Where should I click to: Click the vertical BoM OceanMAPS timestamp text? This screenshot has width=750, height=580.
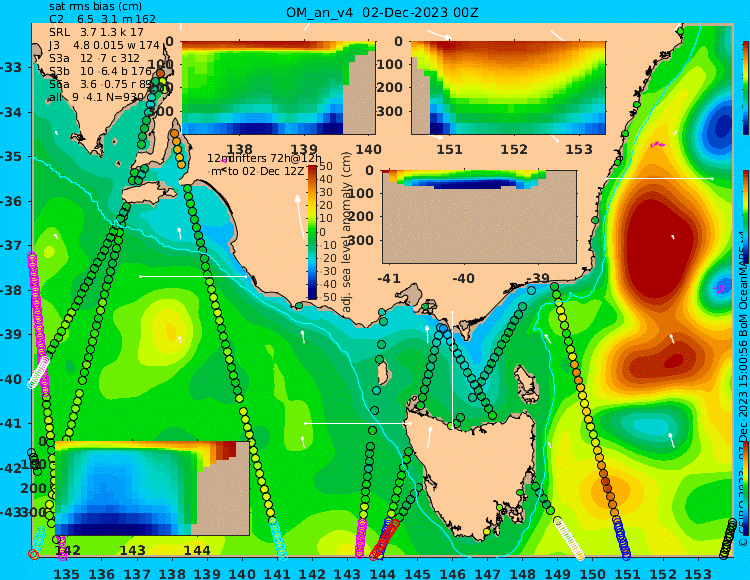[743, 392]
